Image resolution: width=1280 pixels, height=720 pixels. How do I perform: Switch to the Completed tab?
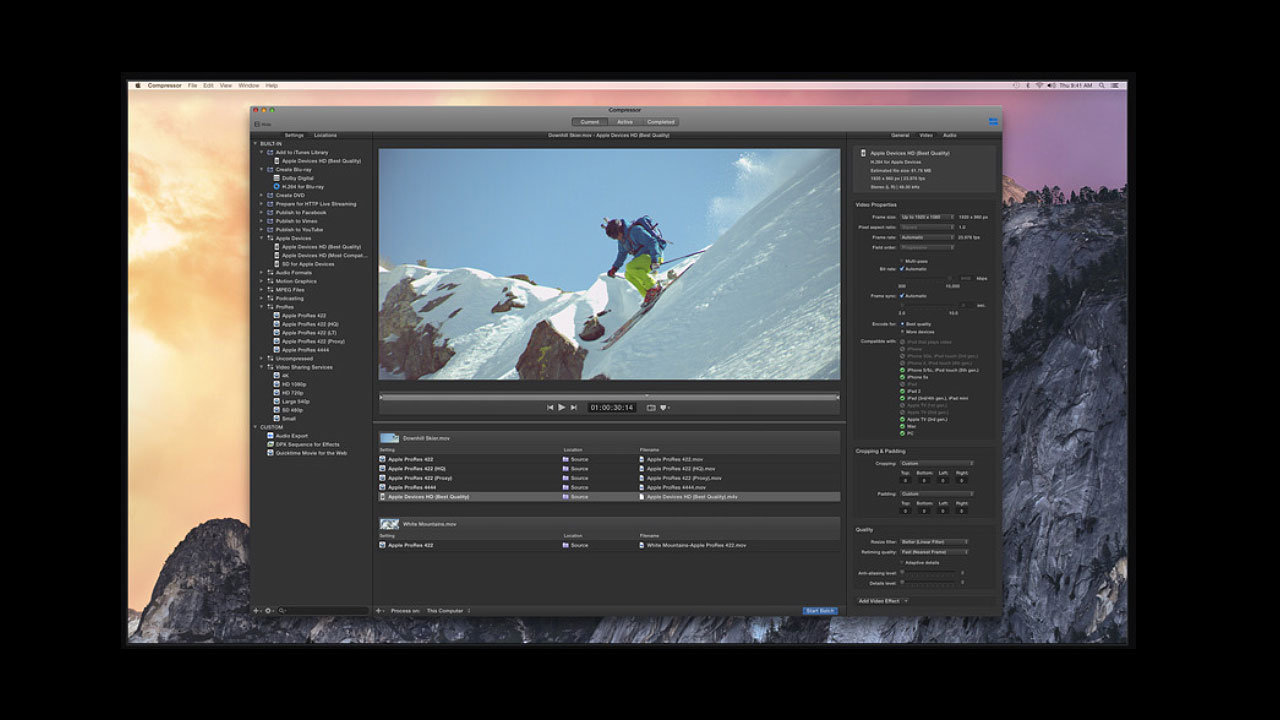(660, 122)
